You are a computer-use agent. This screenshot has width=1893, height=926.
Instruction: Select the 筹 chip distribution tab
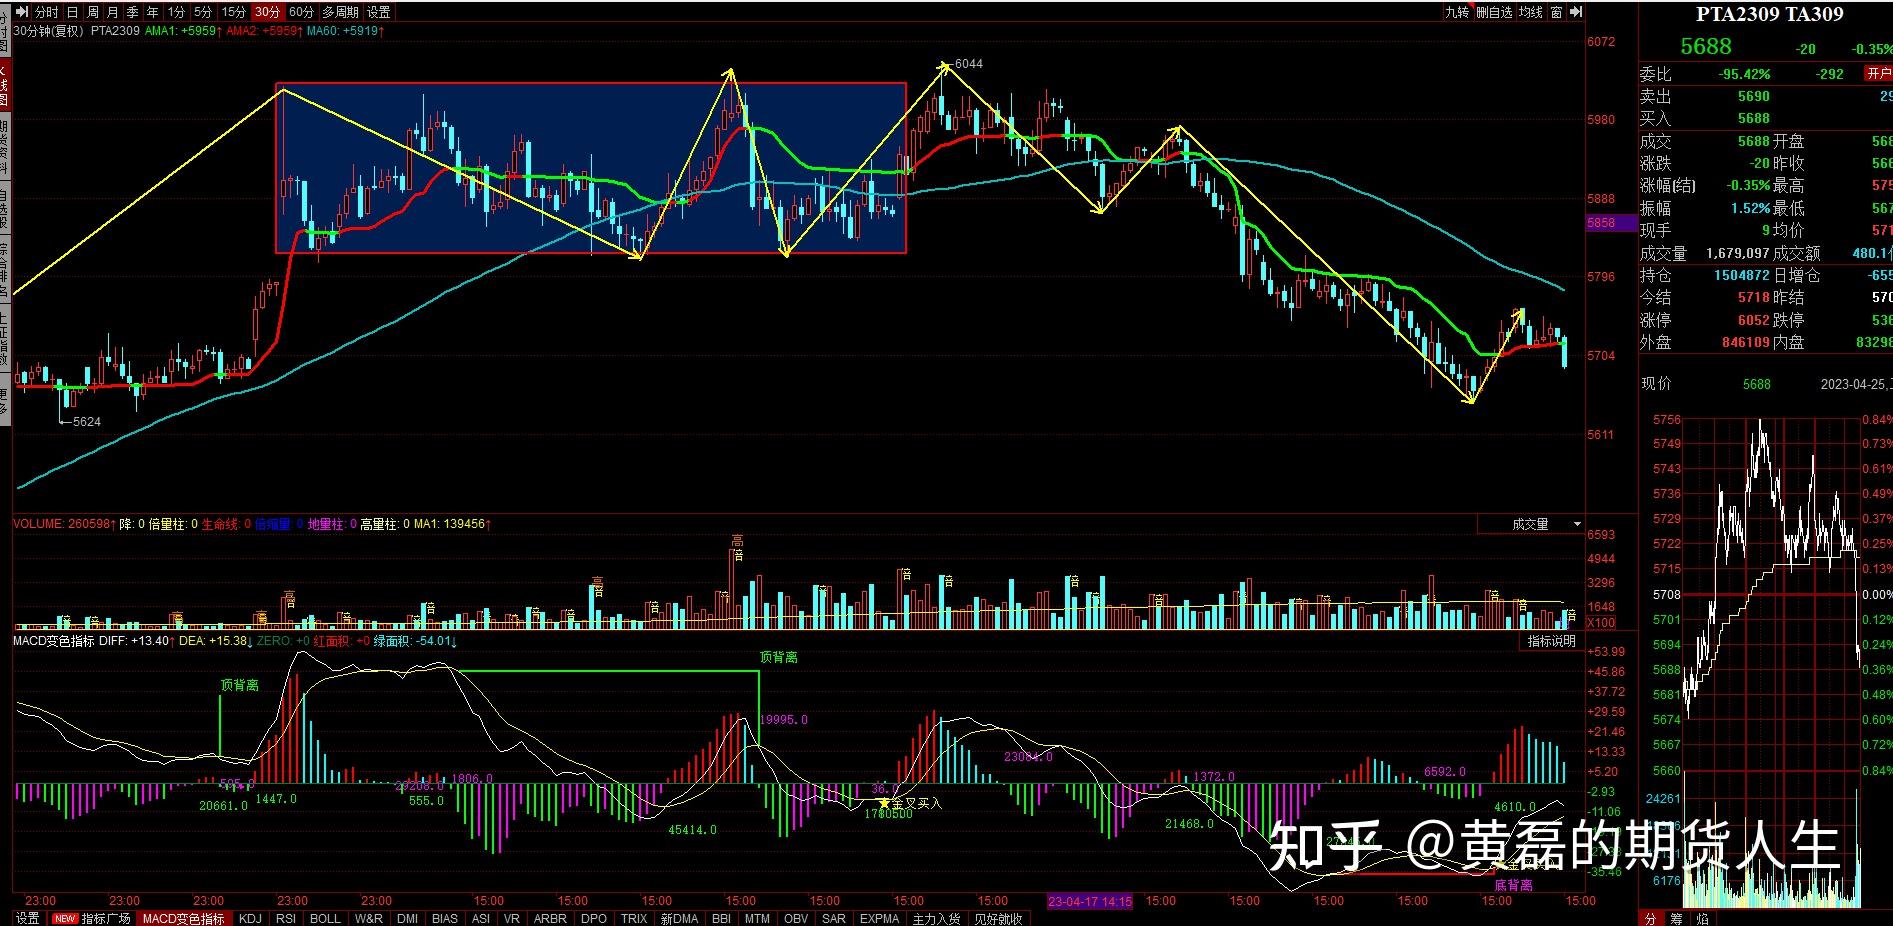pos(1676,918)
